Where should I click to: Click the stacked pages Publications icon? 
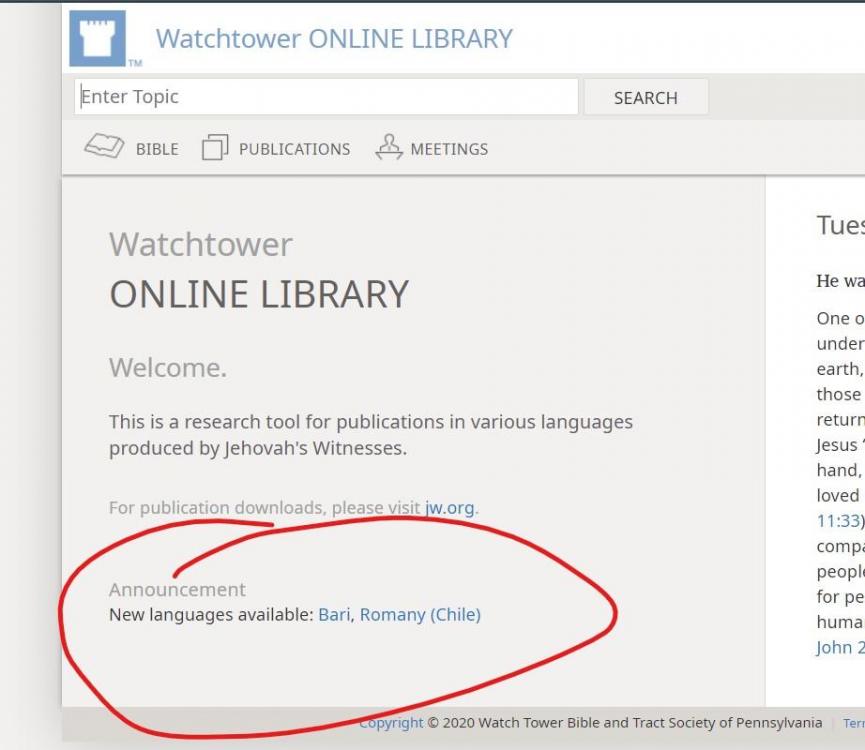215,148
